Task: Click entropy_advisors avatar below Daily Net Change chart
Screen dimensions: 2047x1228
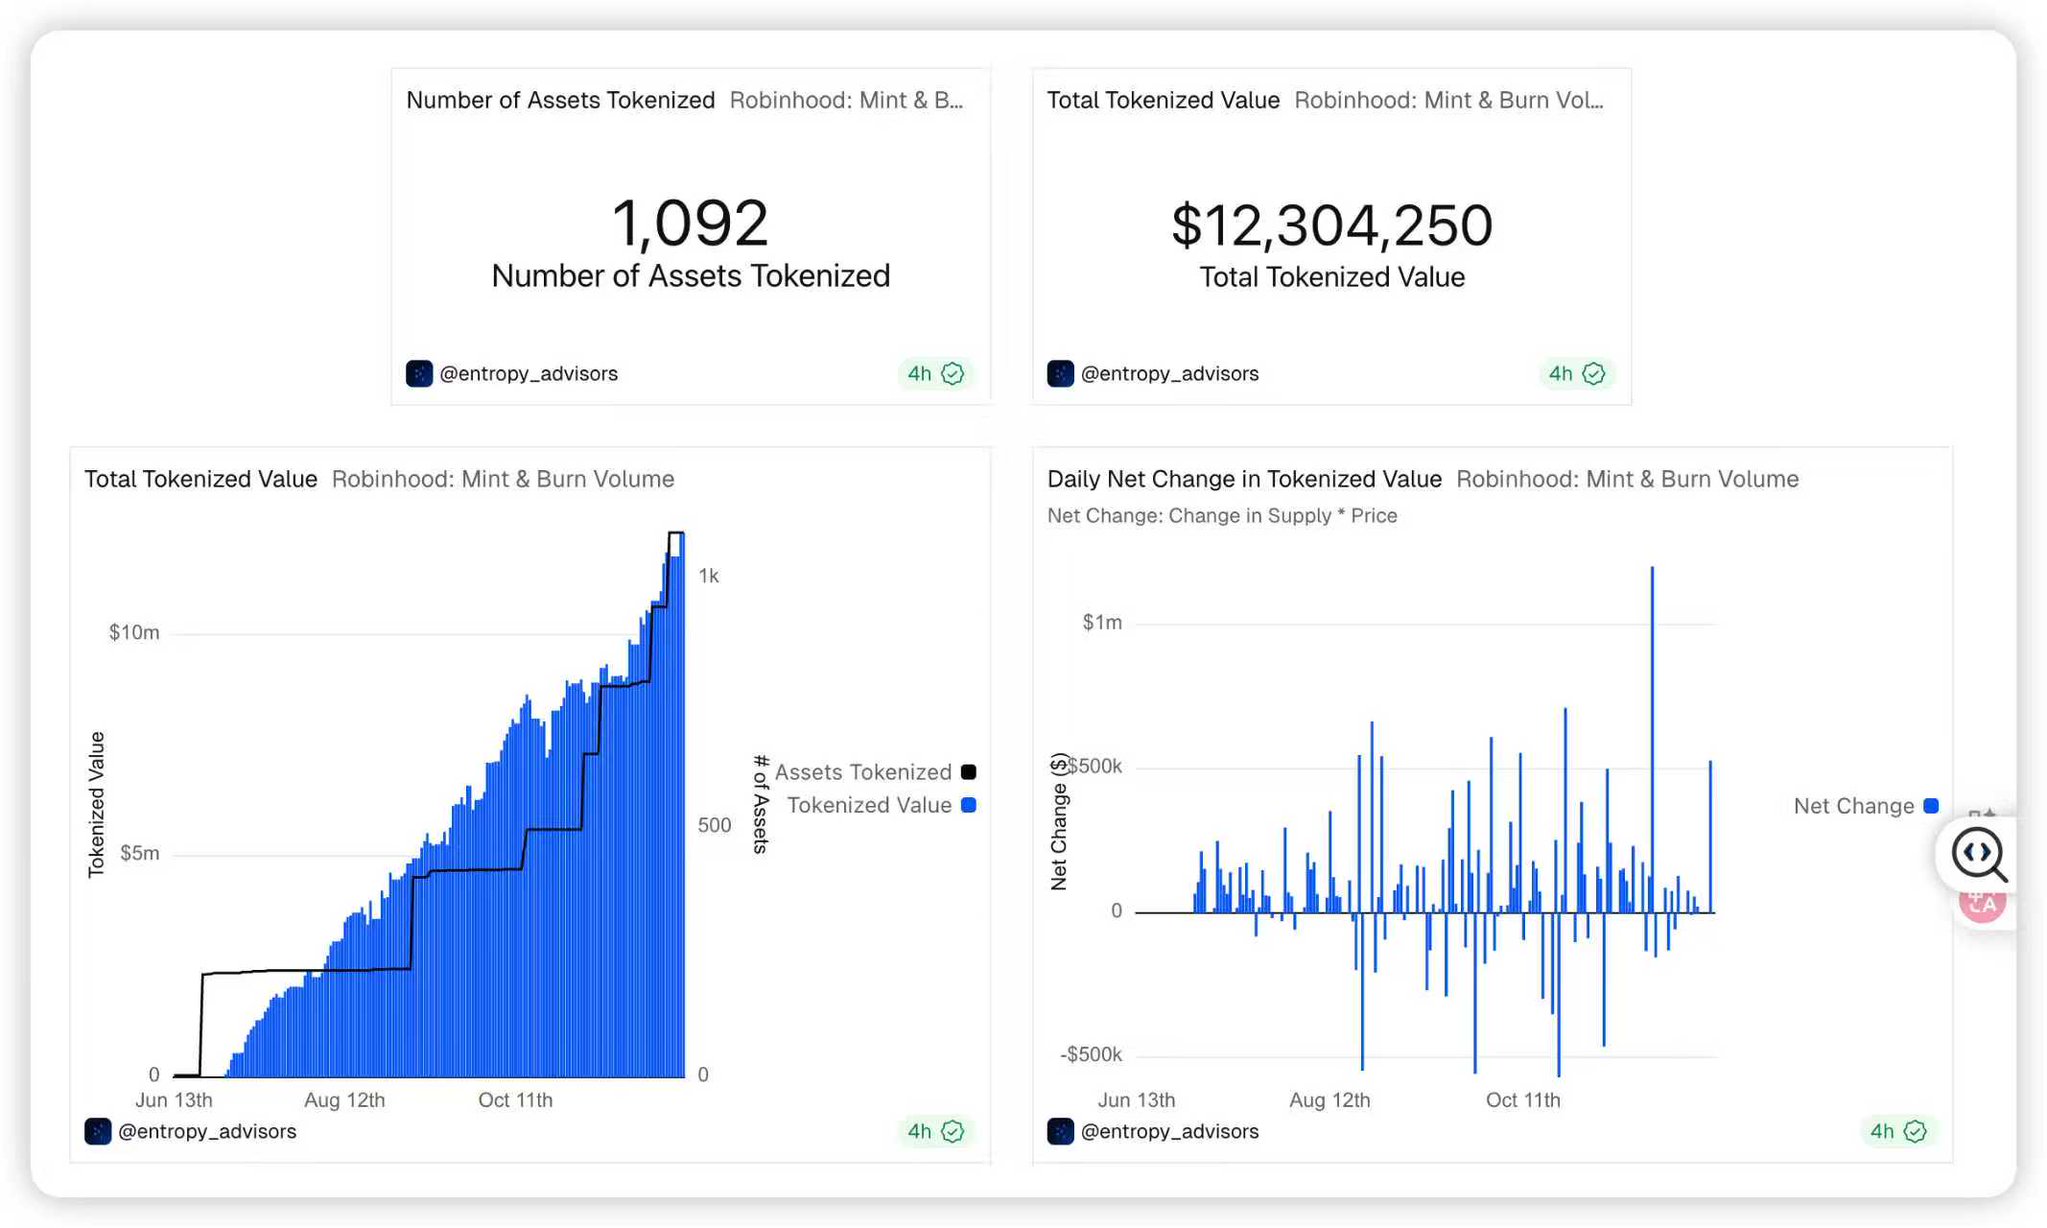Action: click(x=1060, y=1132)
